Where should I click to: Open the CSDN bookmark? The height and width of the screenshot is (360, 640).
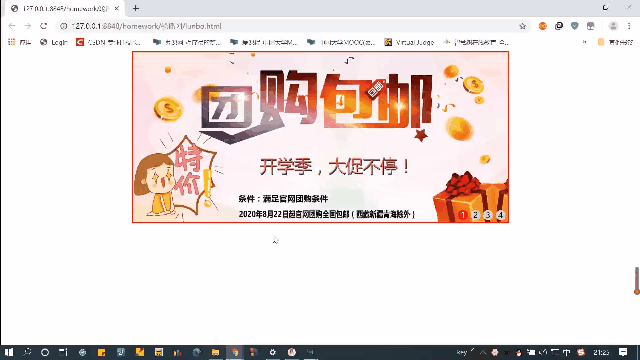coord(109,42)
